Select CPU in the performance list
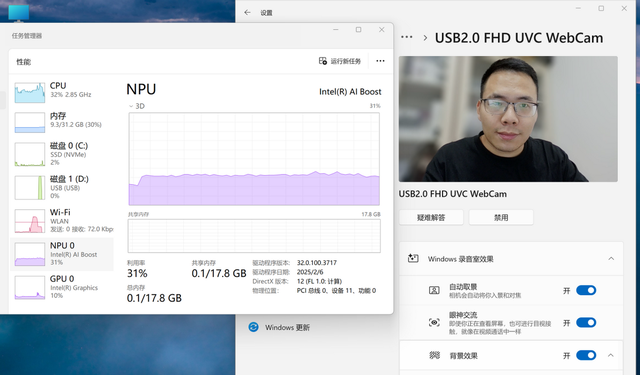The width and height of the screenshot is (640, 375). pos(61,92)
